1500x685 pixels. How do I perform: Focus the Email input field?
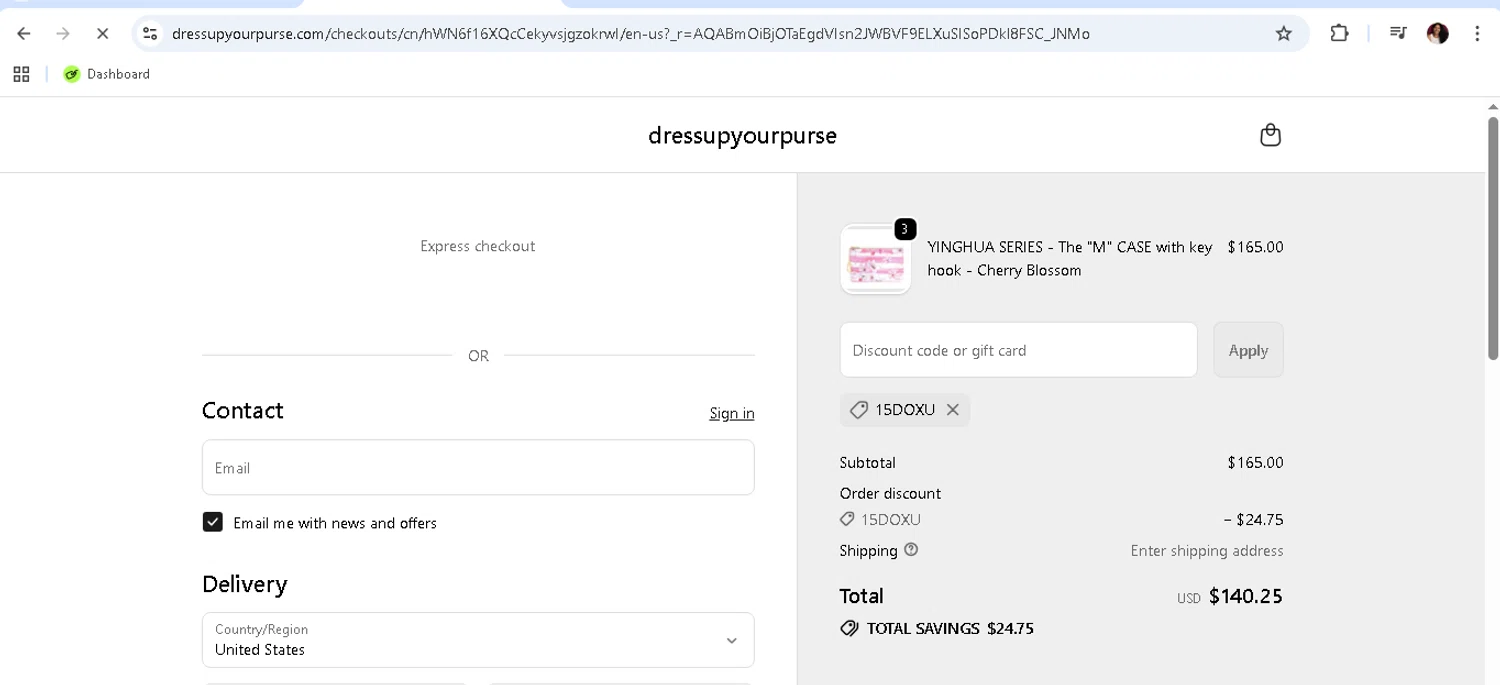point(478,467)
